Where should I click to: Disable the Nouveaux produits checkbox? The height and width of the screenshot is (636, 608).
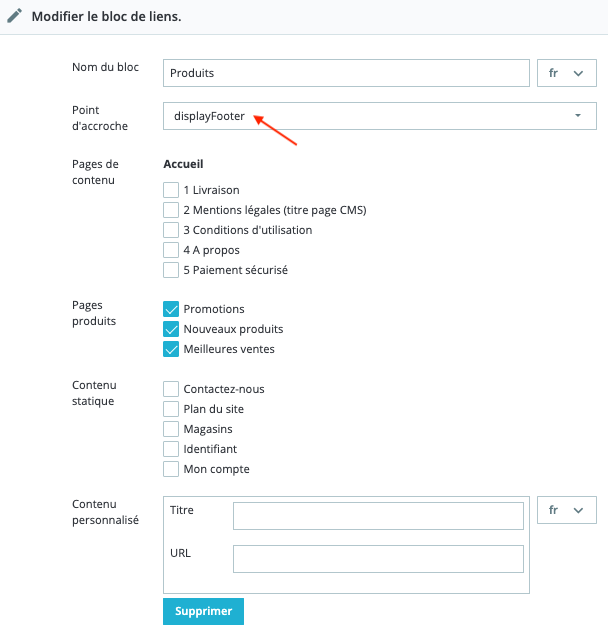pyautogui.click(x=171, y=329)
